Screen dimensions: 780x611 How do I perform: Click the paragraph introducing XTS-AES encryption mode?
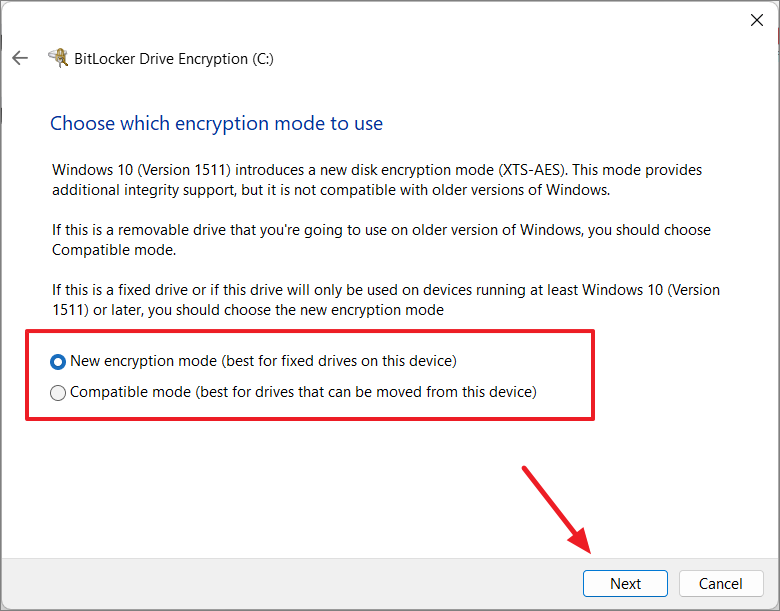coord(377,180)
